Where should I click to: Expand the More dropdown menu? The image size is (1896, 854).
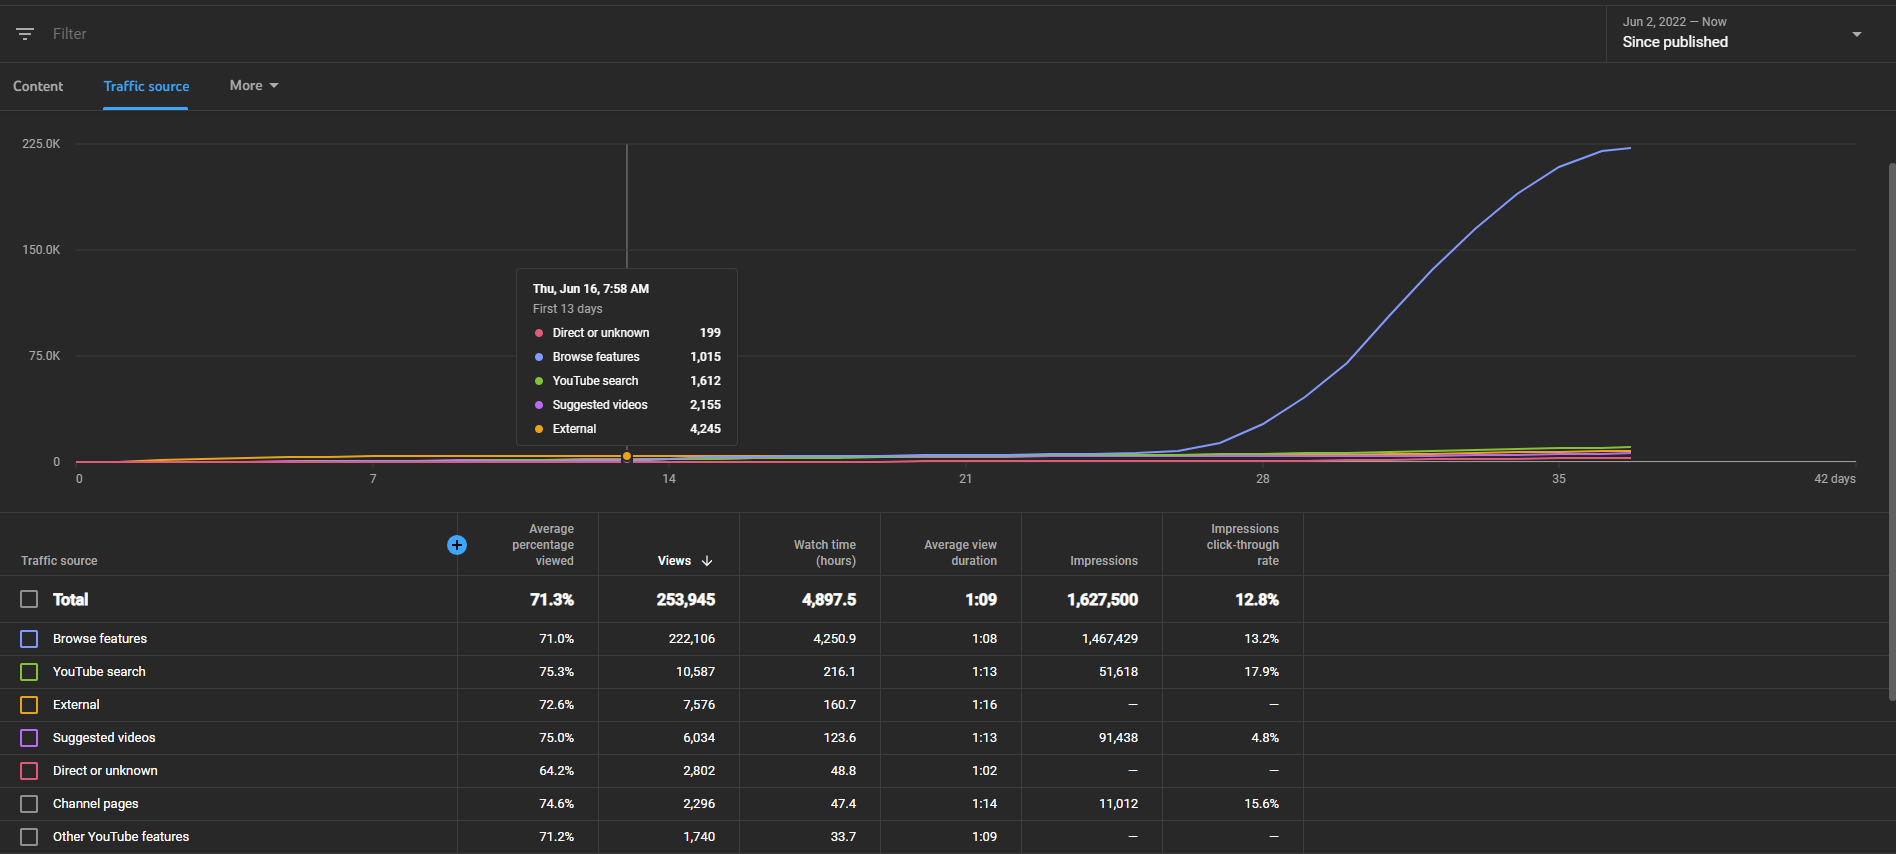[254, 86]
